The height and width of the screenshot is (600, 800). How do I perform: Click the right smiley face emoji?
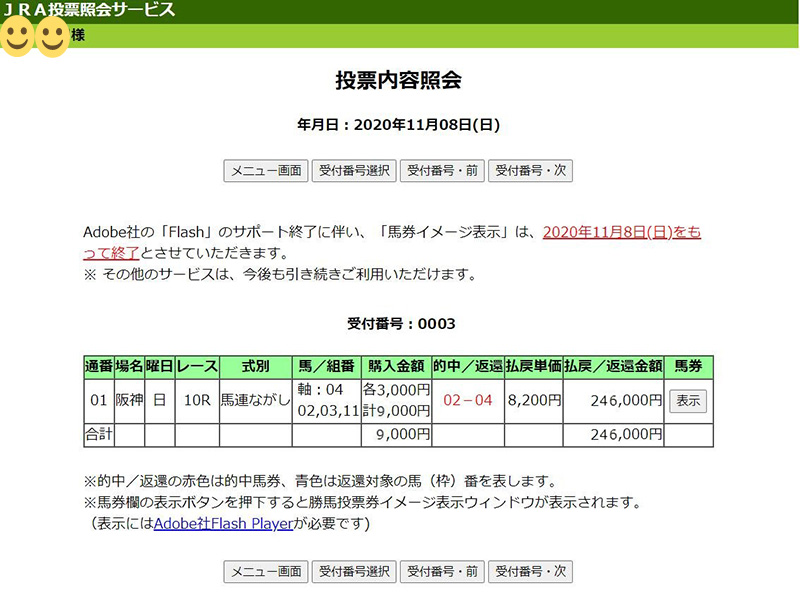coord(52,38)
